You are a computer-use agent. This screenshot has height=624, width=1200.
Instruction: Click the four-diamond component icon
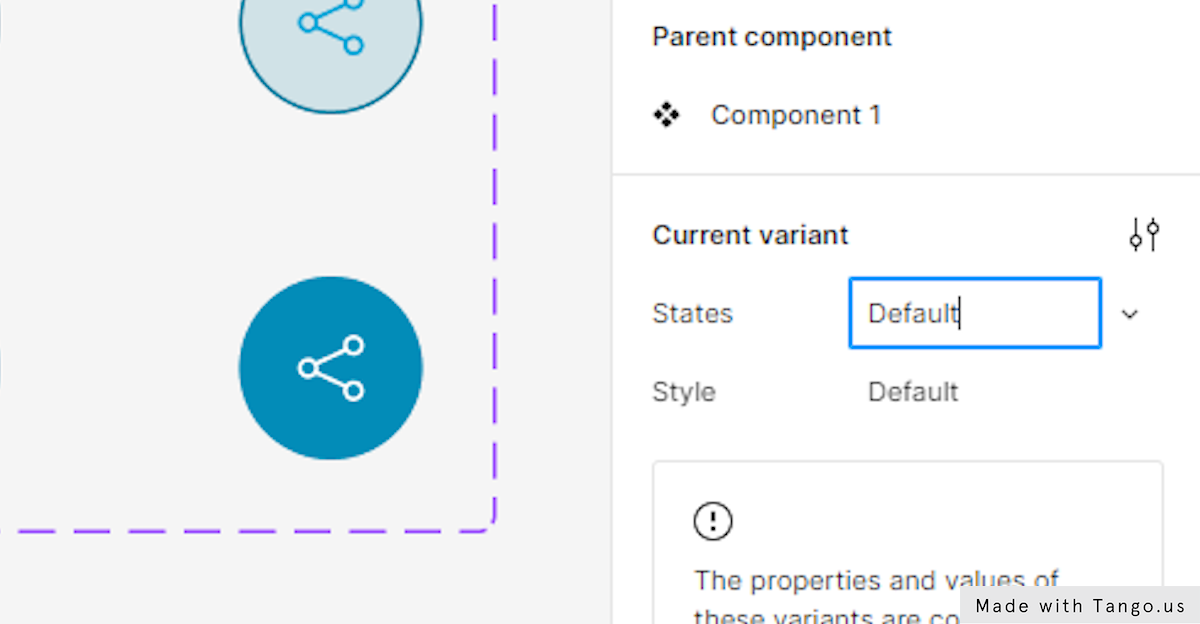pos(666,115)
